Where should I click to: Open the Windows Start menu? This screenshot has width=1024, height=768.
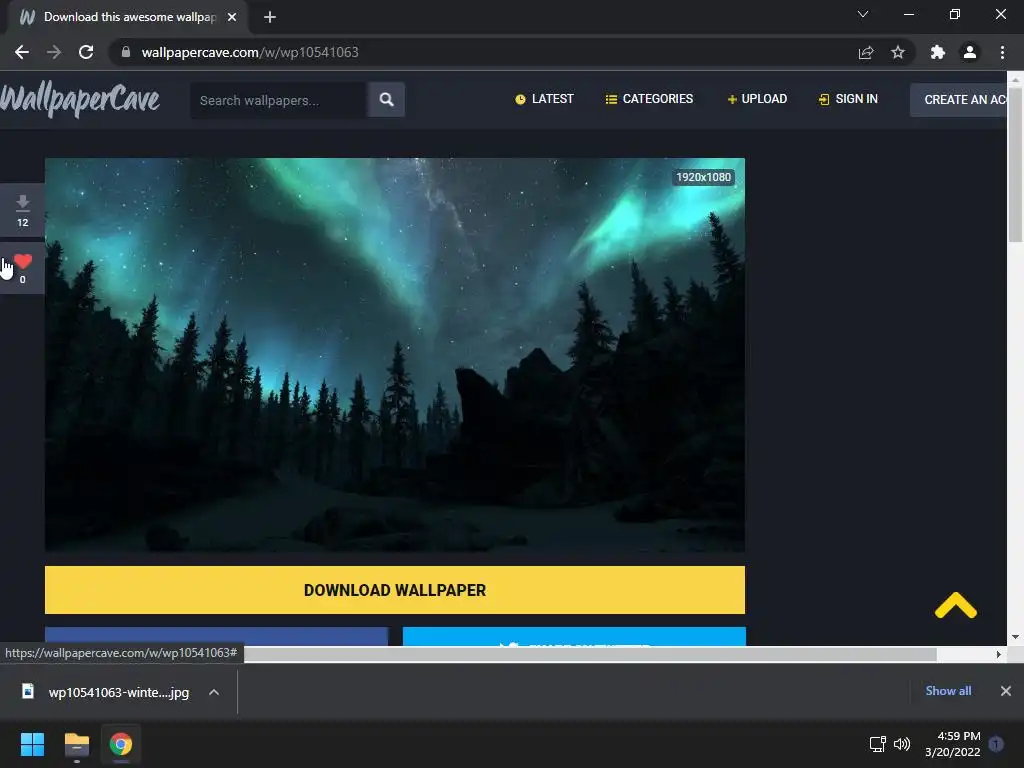pos(32,744)
